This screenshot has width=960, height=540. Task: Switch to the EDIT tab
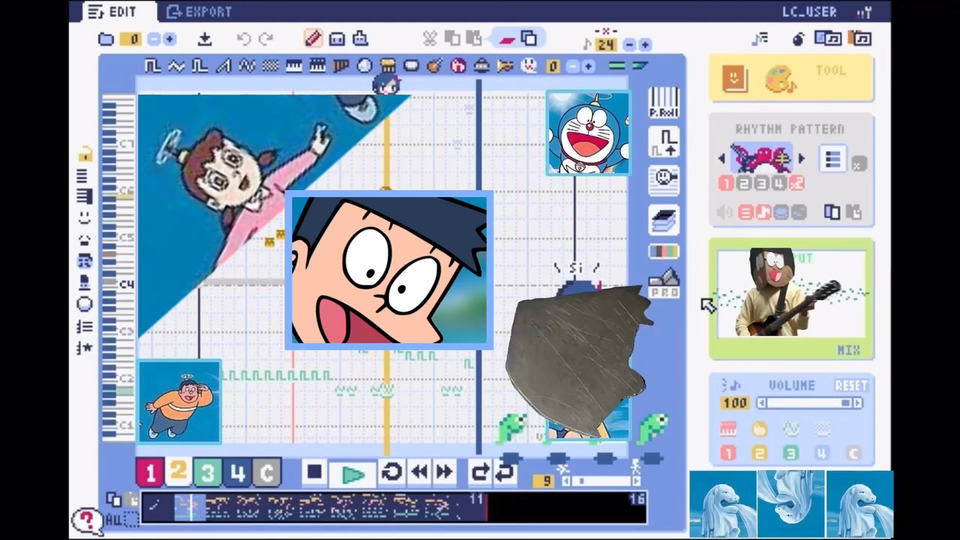113,12
